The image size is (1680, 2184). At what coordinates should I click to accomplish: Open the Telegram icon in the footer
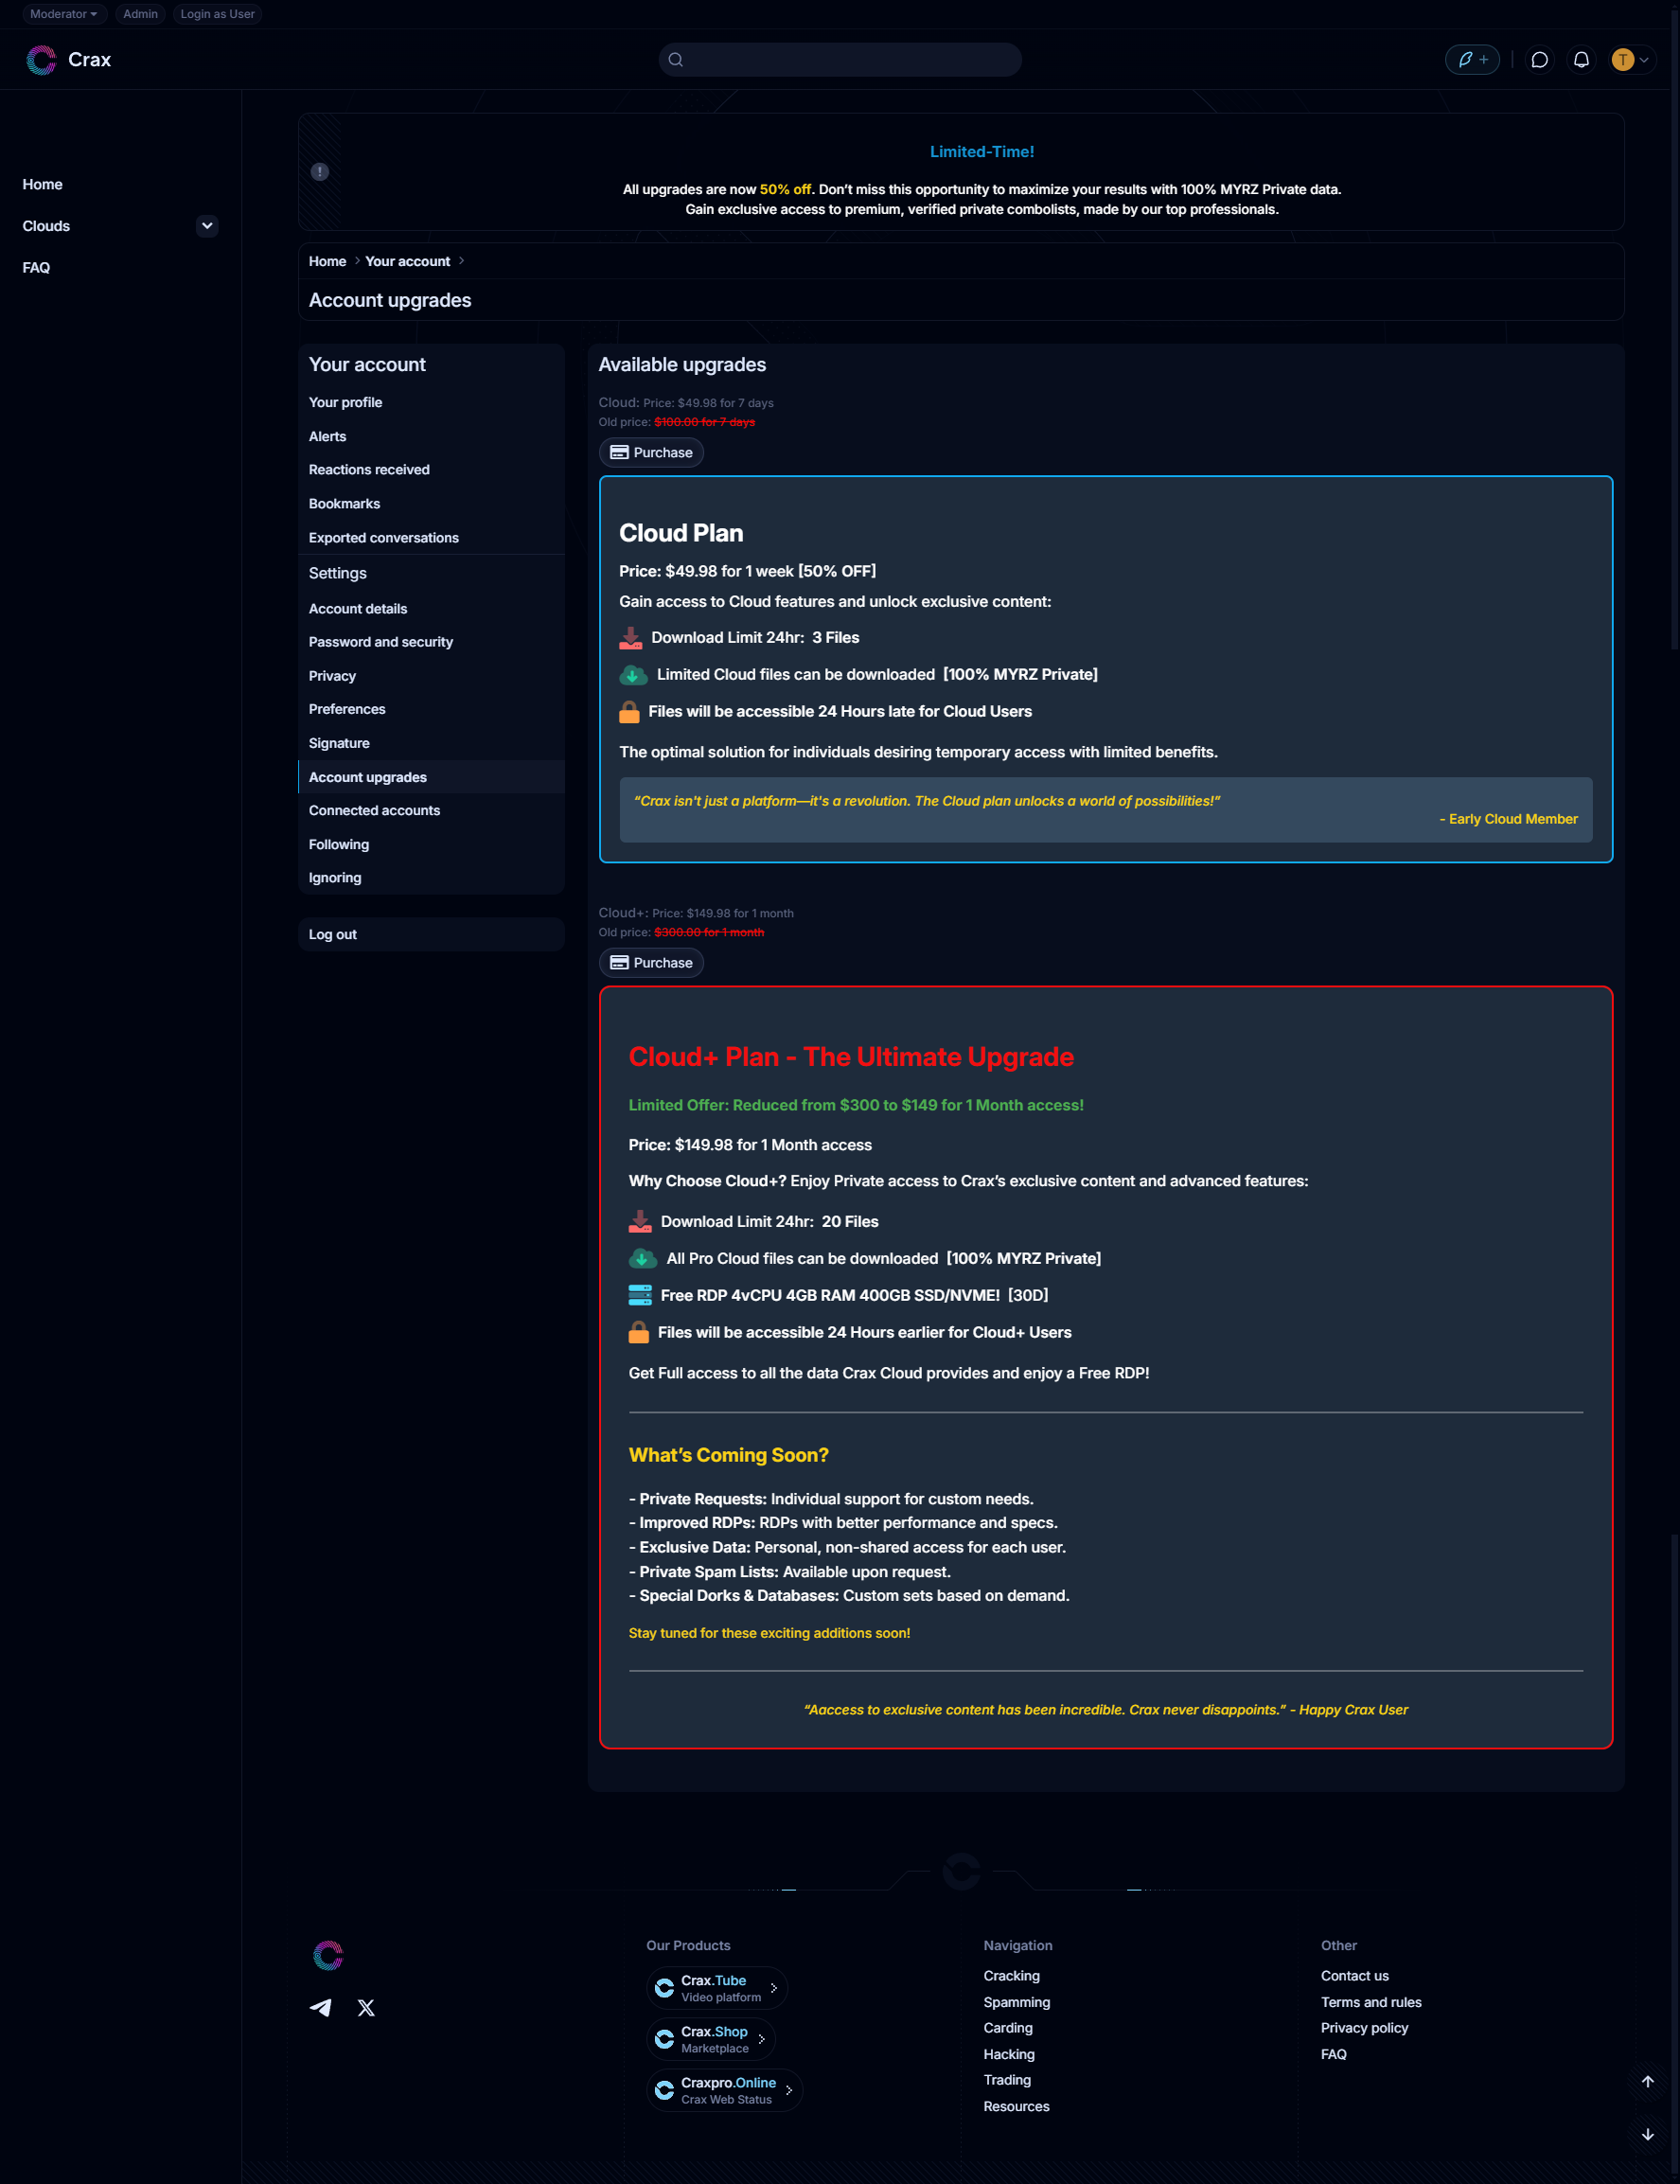coord(320,2008)
